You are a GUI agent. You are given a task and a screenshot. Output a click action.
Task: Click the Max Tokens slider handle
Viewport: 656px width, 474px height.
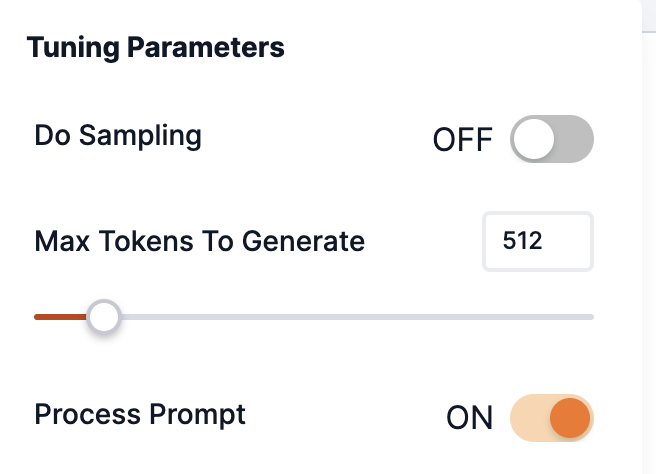tap(103, 317)
